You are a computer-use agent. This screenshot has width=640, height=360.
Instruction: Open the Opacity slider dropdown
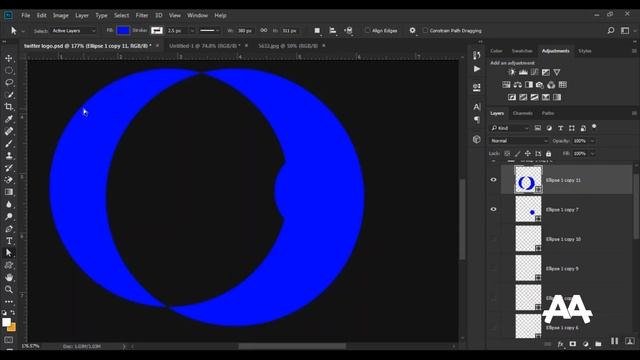592,141
